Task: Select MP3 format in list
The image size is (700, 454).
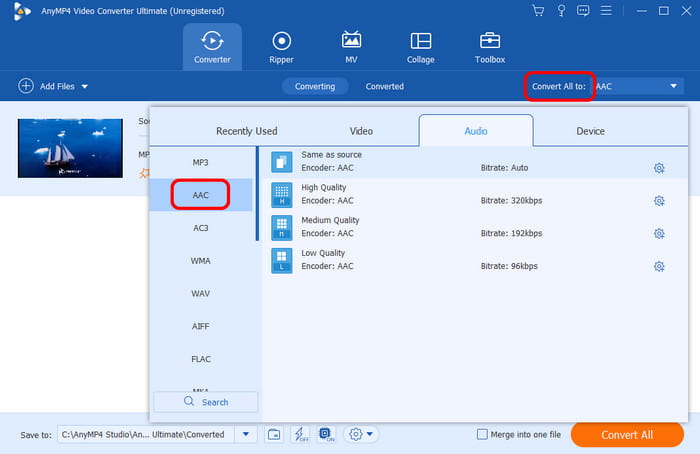Action: point(200,162)
